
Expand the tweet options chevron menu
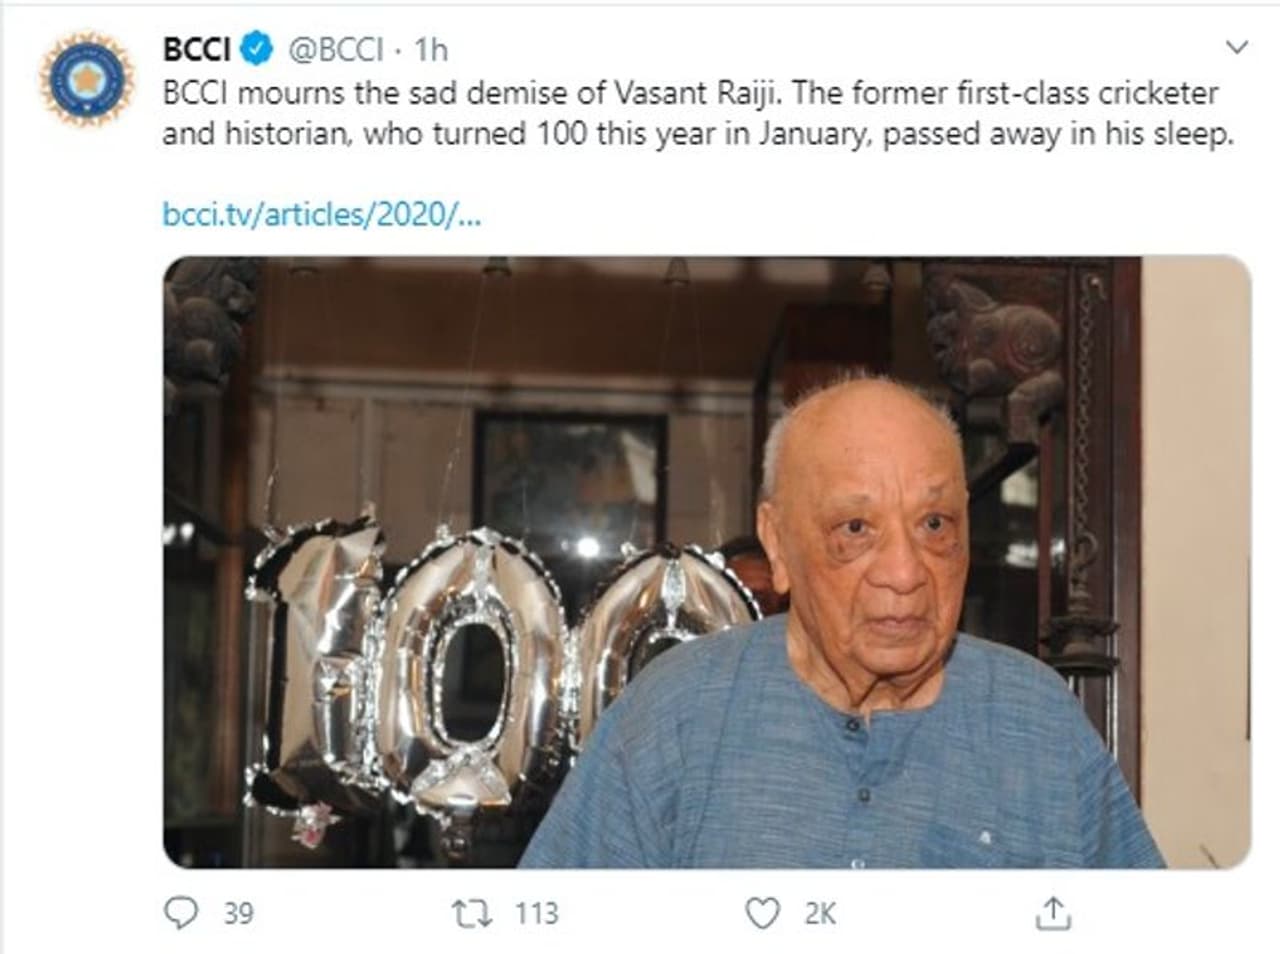(x=1237, y=48)
